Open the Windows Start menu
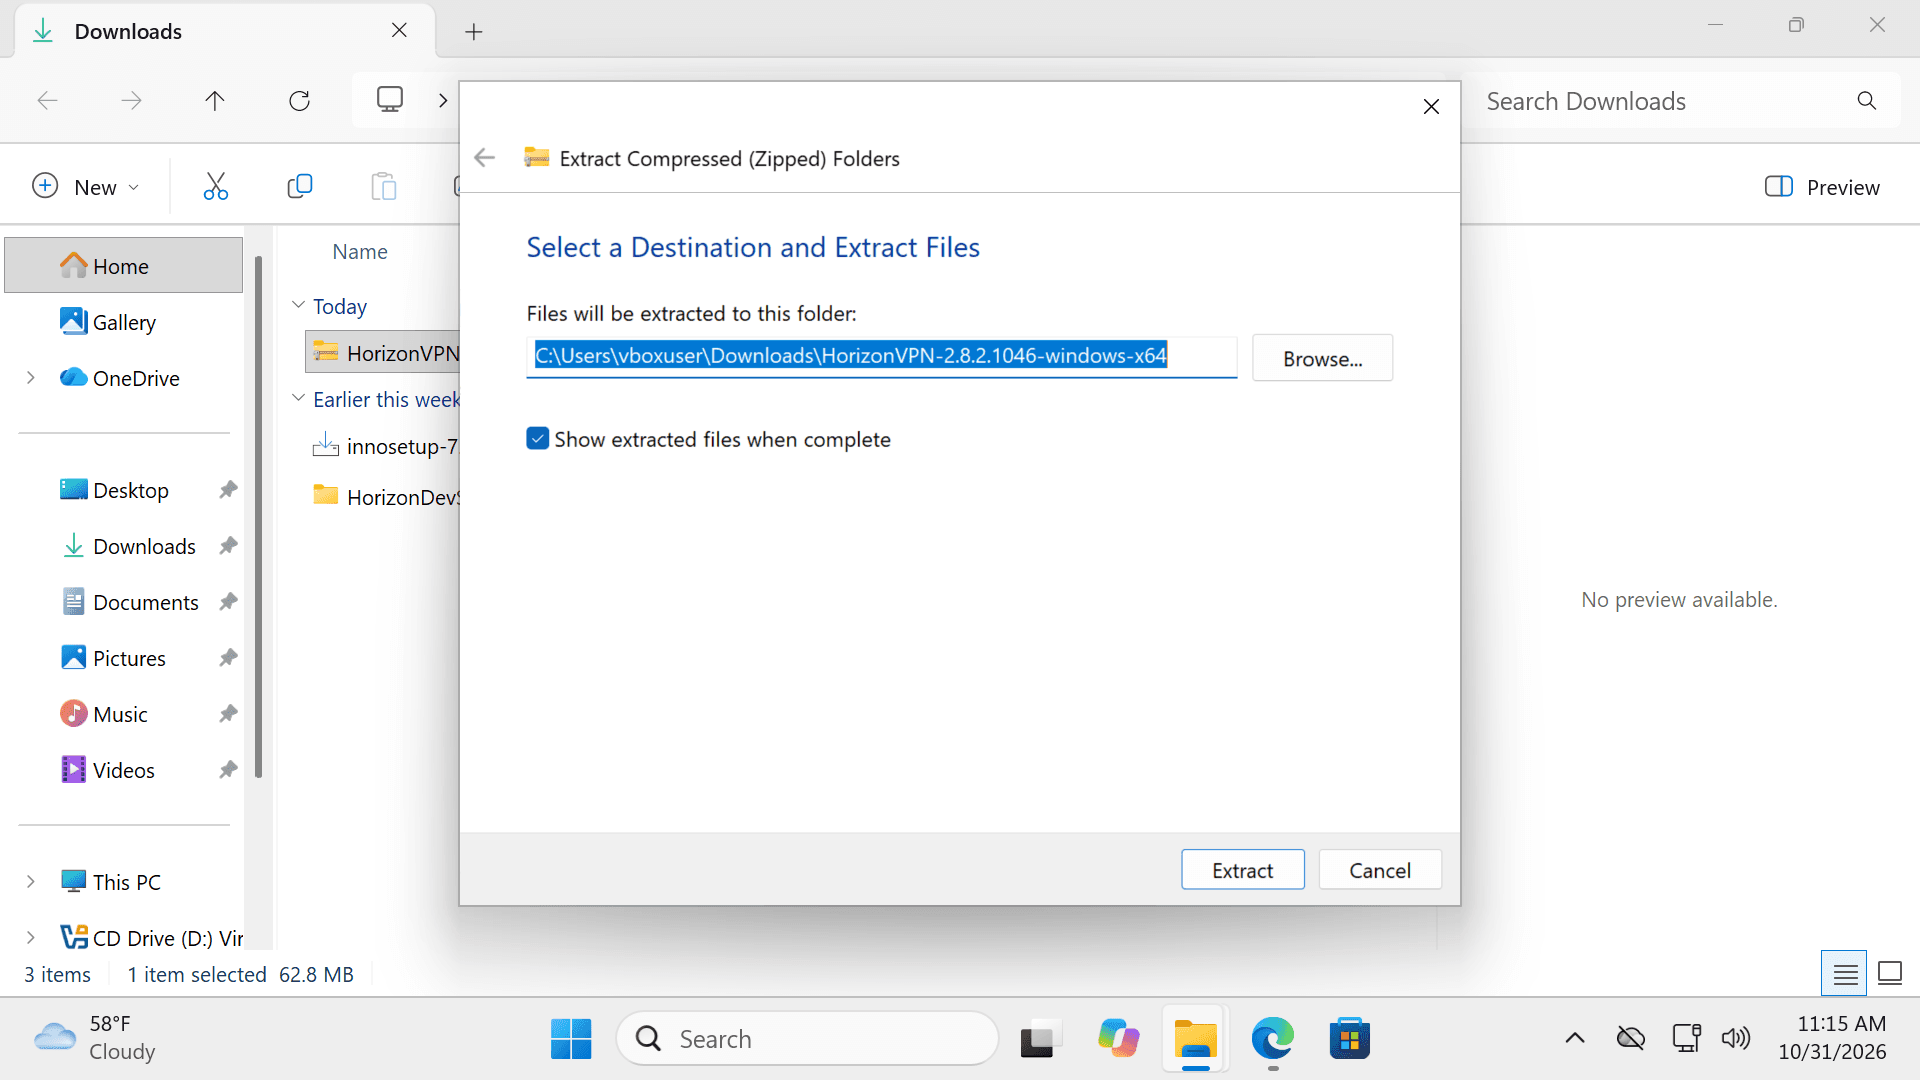 [x=571, y=1038]
